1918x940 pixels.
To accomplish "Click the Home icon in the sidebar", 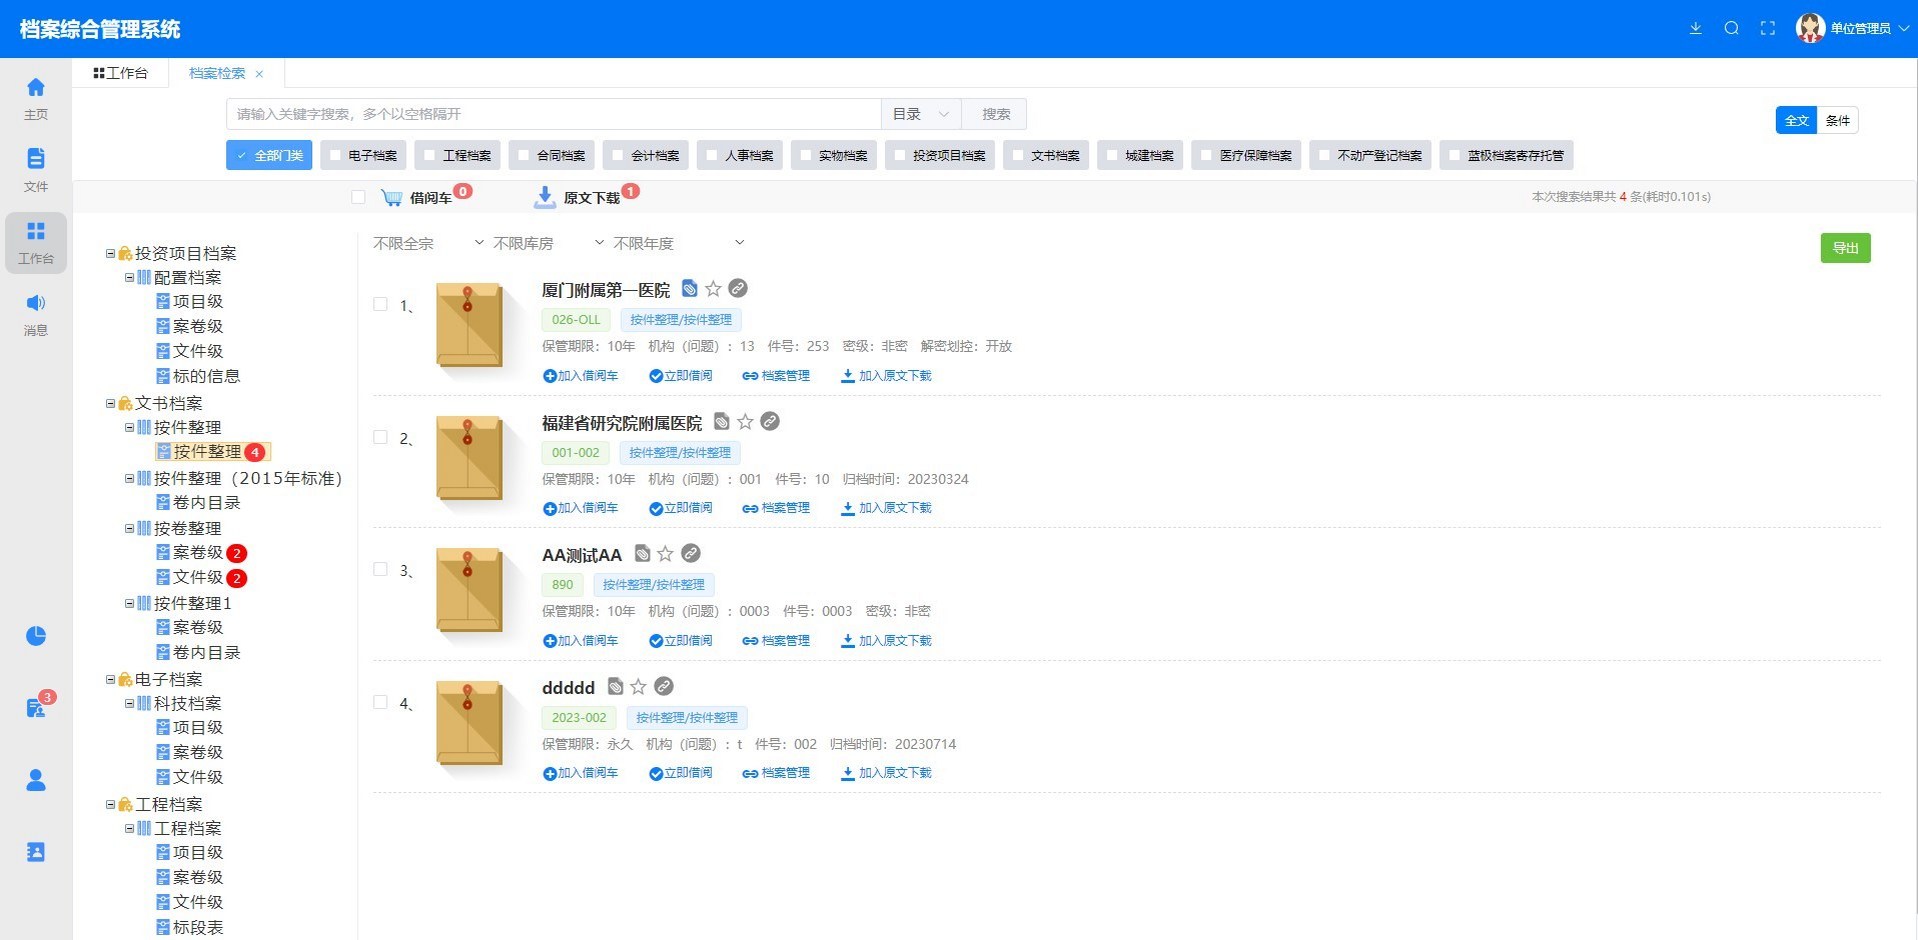I will pyautogui.click(x=36, y=88).
